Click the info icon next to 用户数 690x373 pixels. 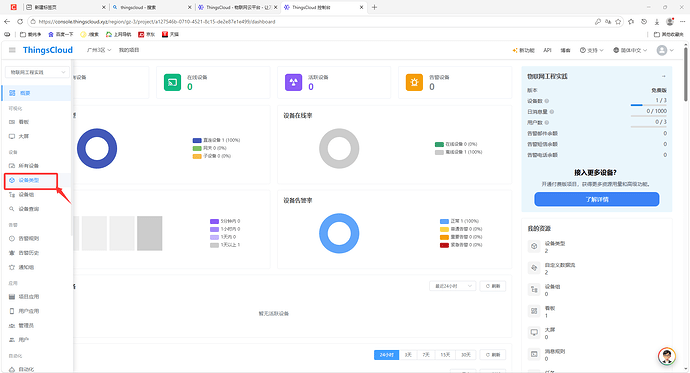[x=547, y=122]
